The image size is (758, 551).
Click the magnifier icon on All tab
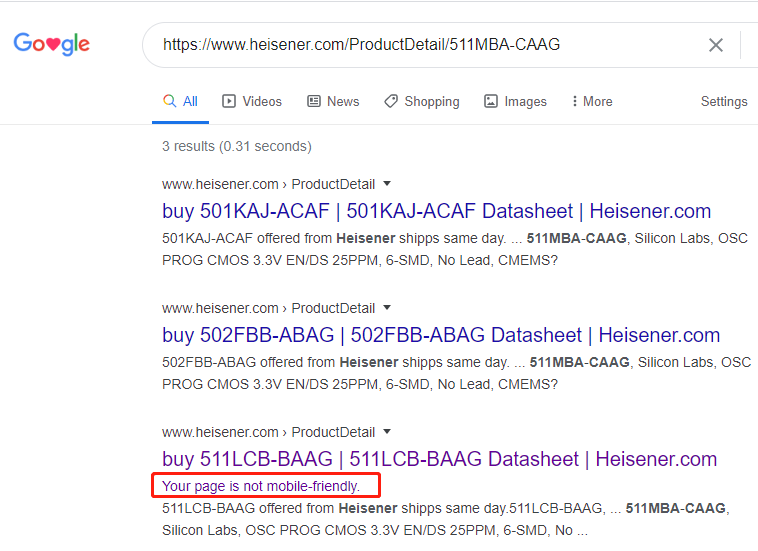169,101
